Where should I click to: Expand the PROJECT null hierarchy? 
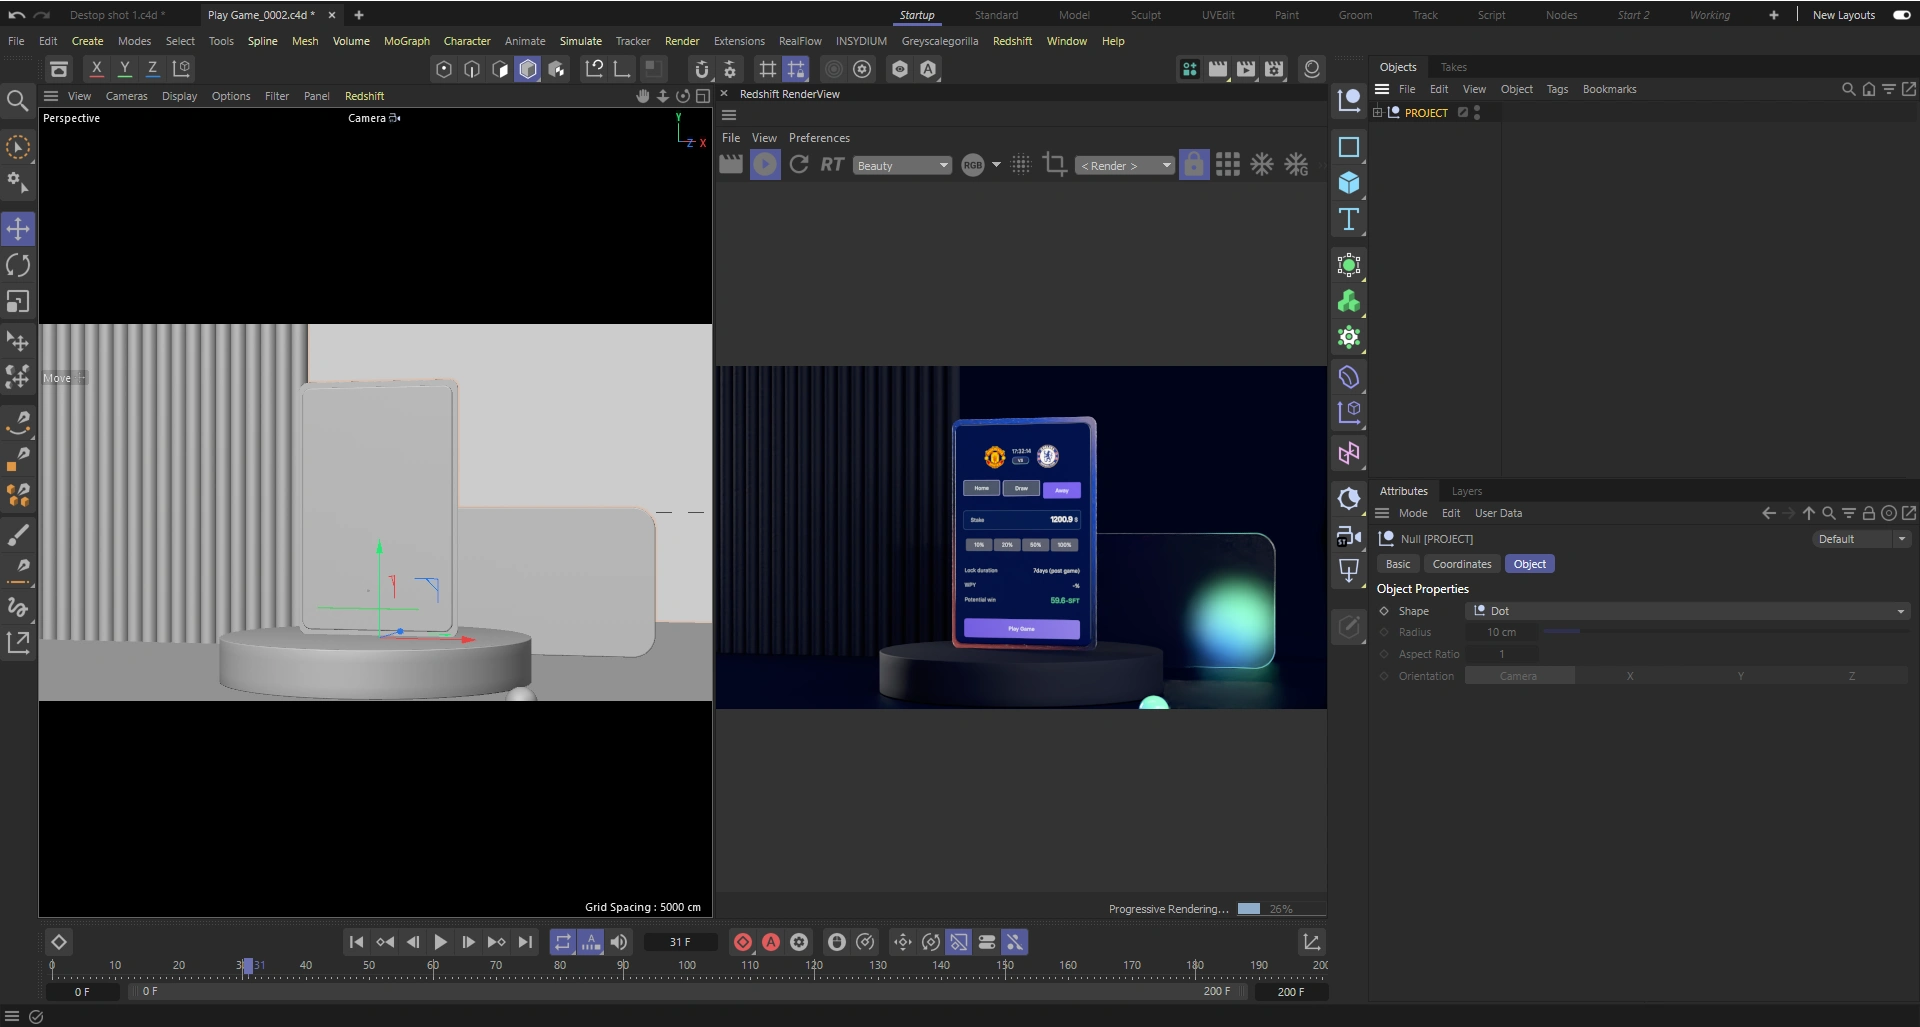[1377, 113]
